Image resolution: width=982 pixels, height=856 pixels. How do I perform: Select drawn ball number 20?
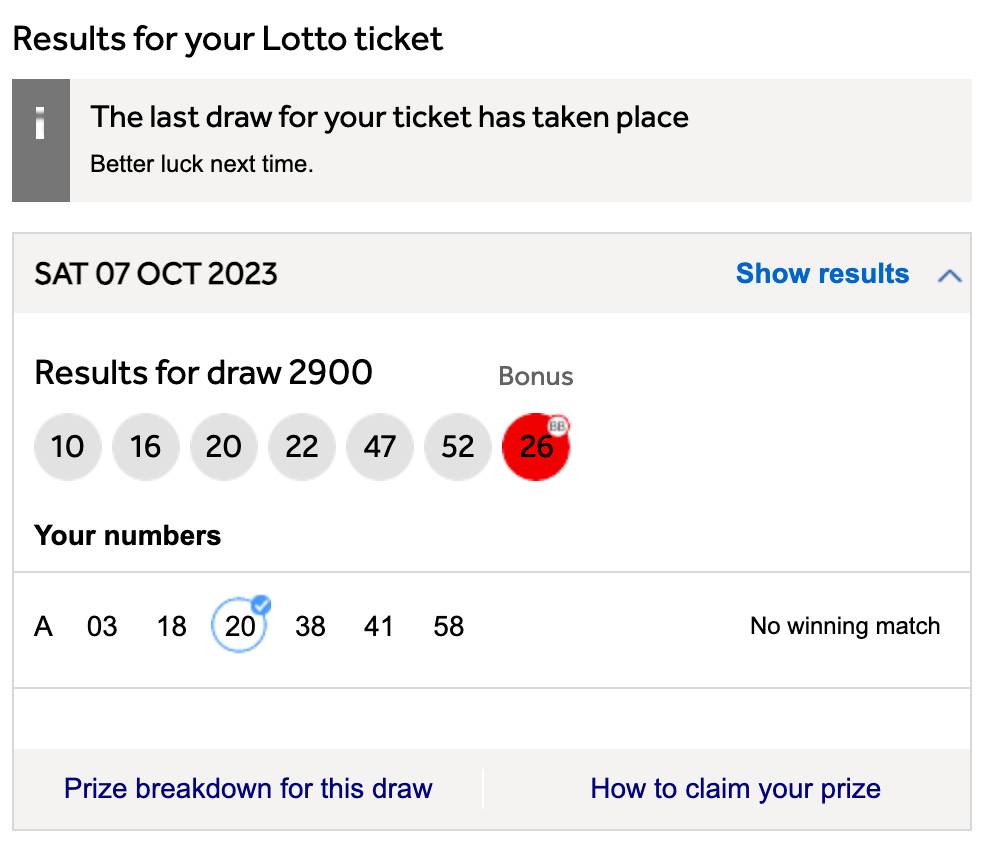point(224,446)
